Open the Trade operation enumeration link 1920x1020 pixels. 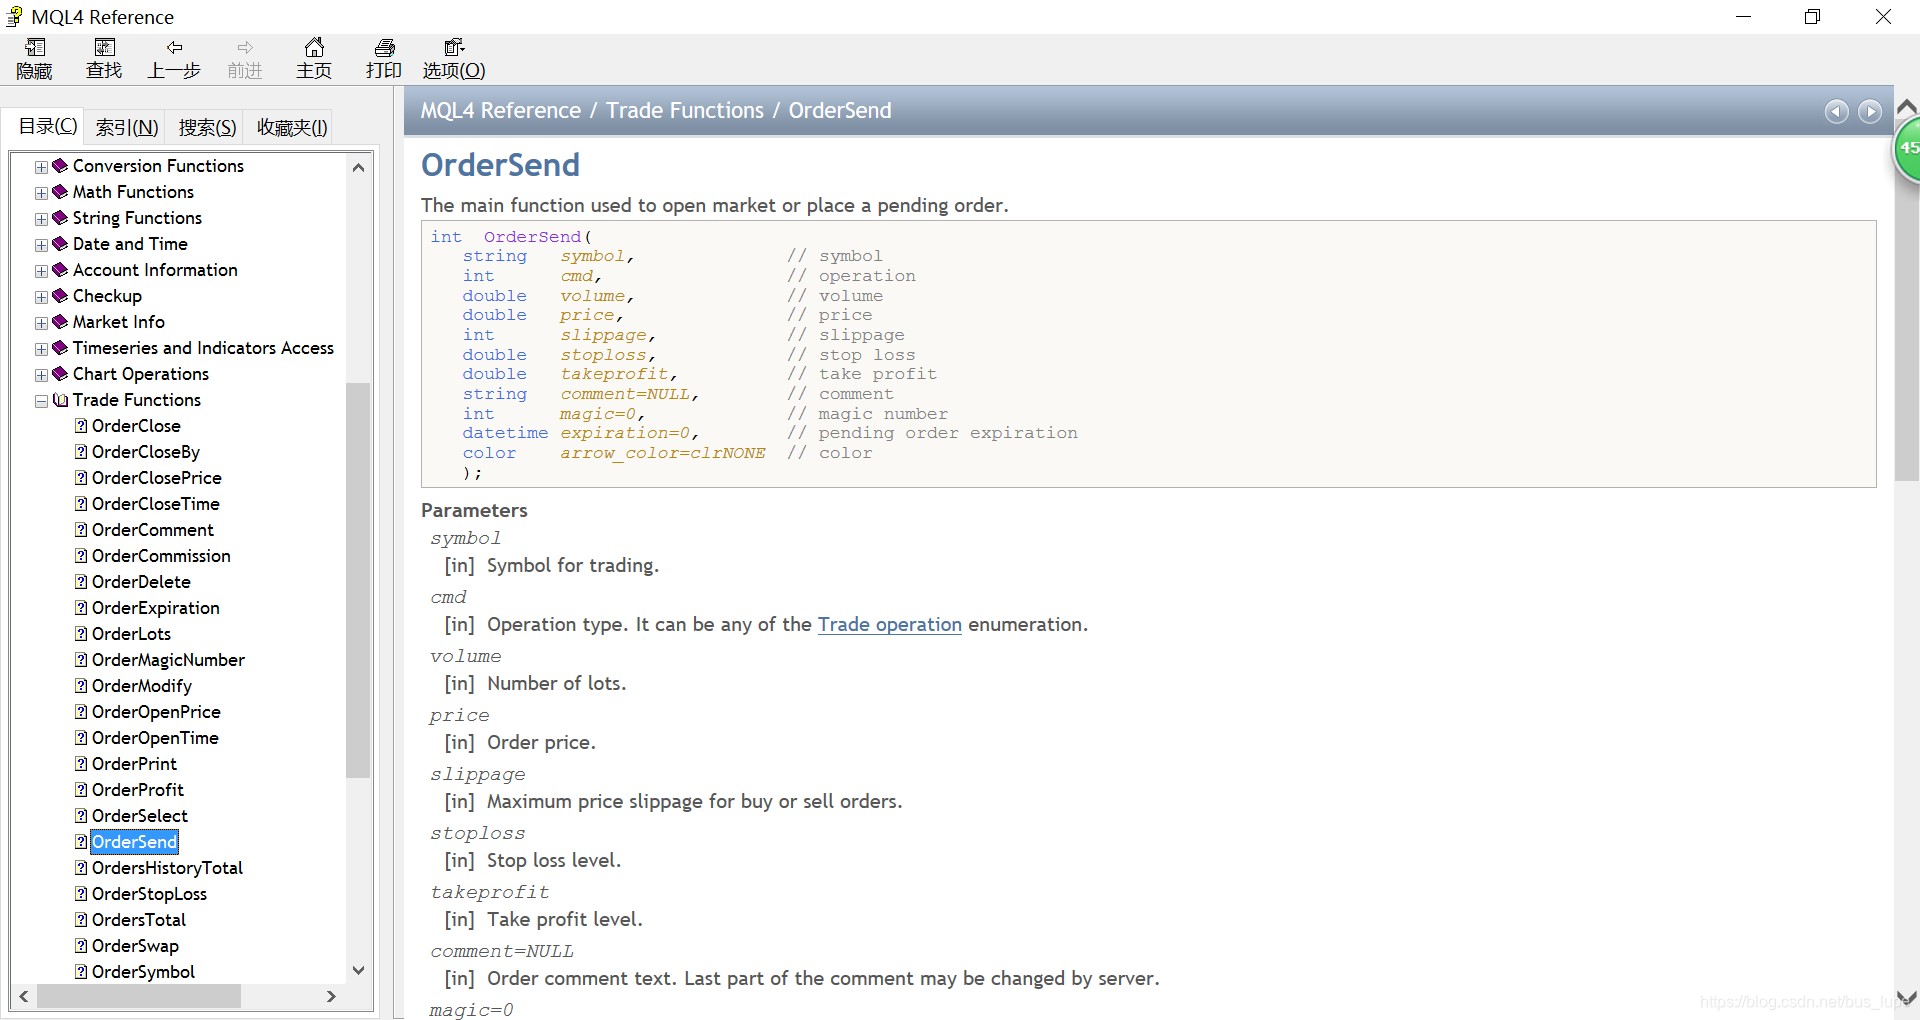tap(889, 624)
